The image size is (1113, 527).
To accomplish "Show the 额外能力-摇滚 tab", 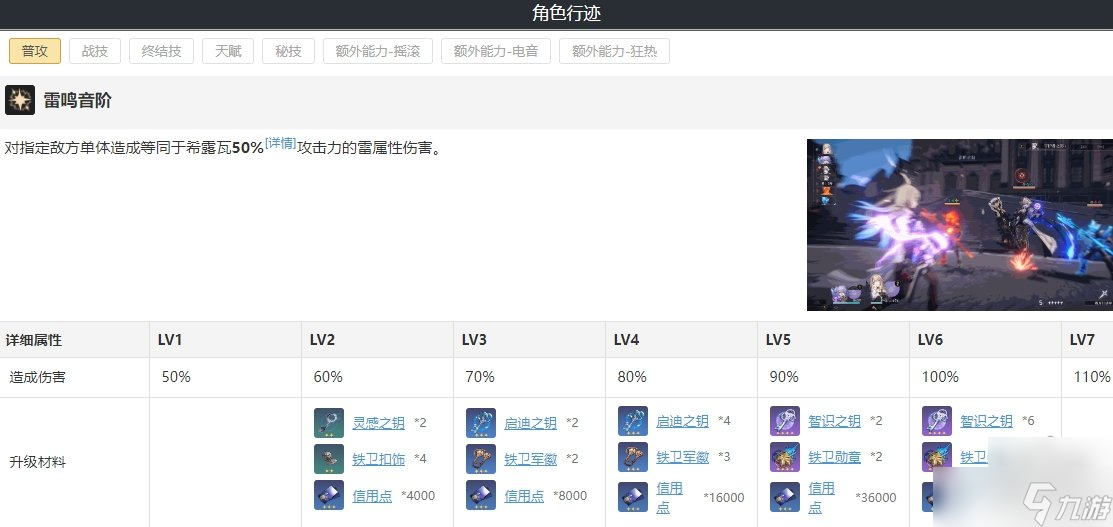I will (377, 51).
